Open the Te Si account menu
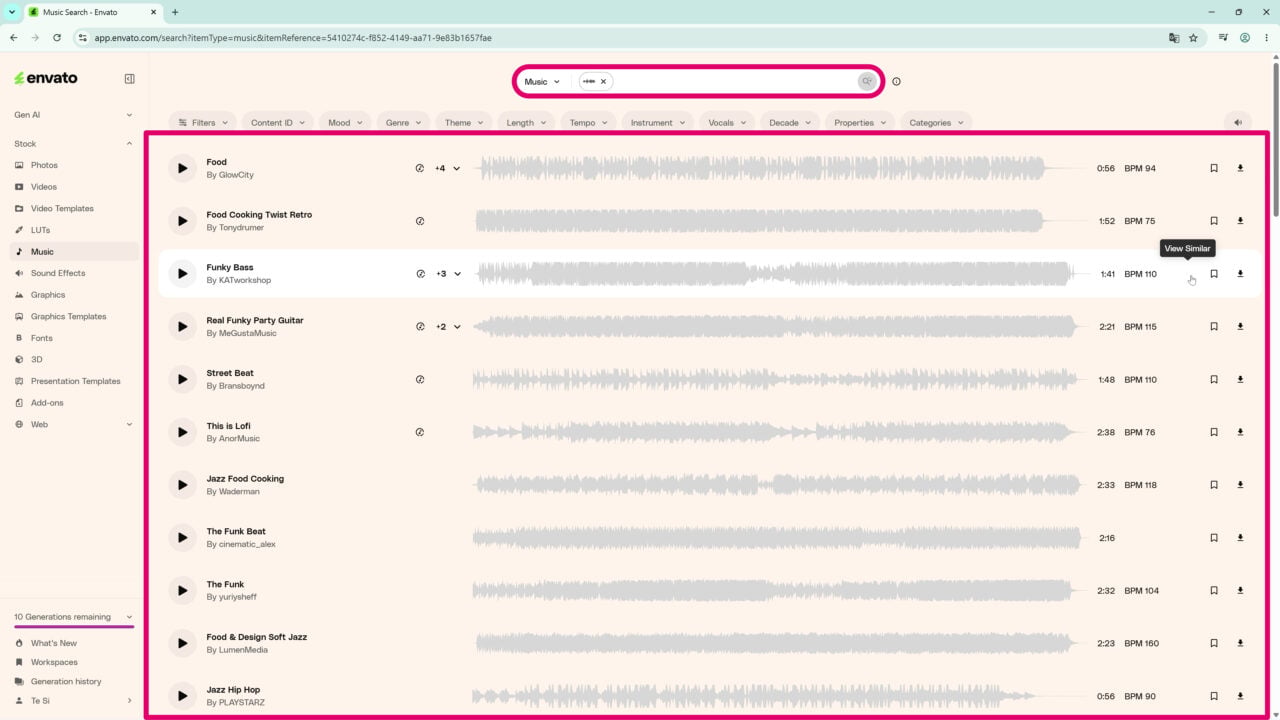1280x720 pixels. 73,701
